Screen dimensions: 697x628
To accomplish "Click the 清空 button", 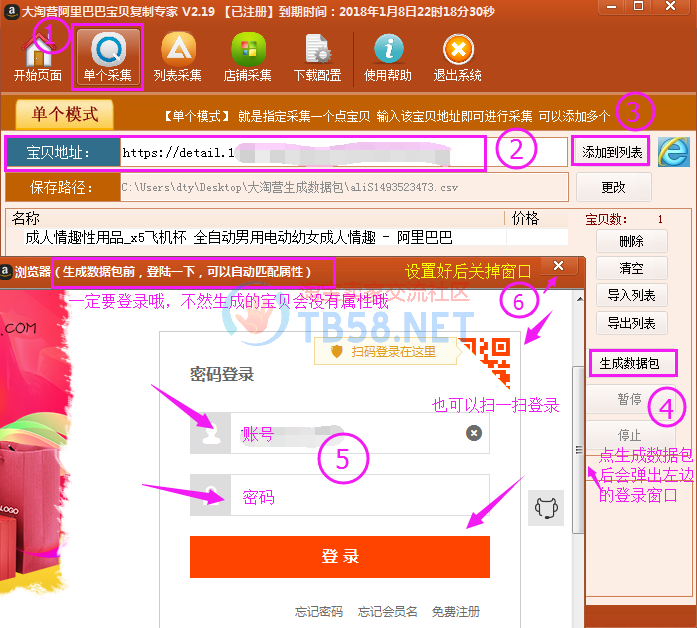I will 631,268.
